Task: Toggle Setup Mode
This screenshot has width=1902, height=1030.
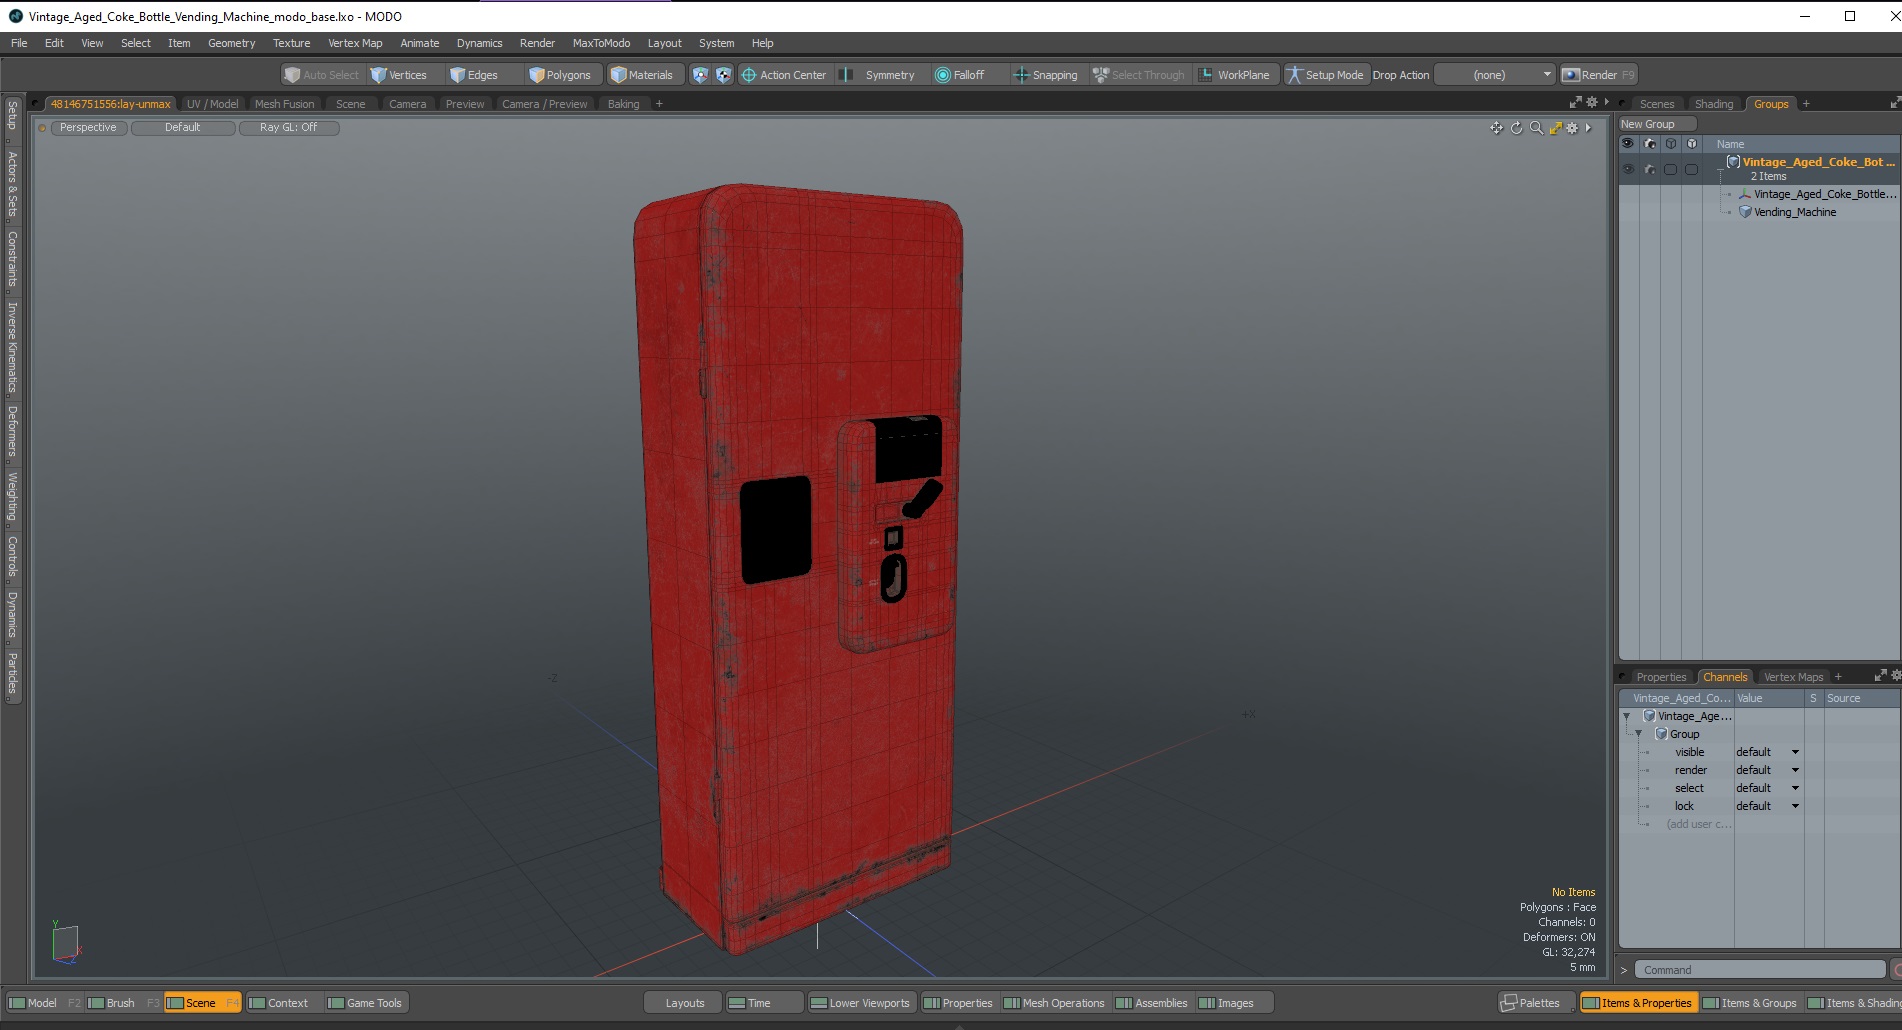Action: tap(1324, 75)
